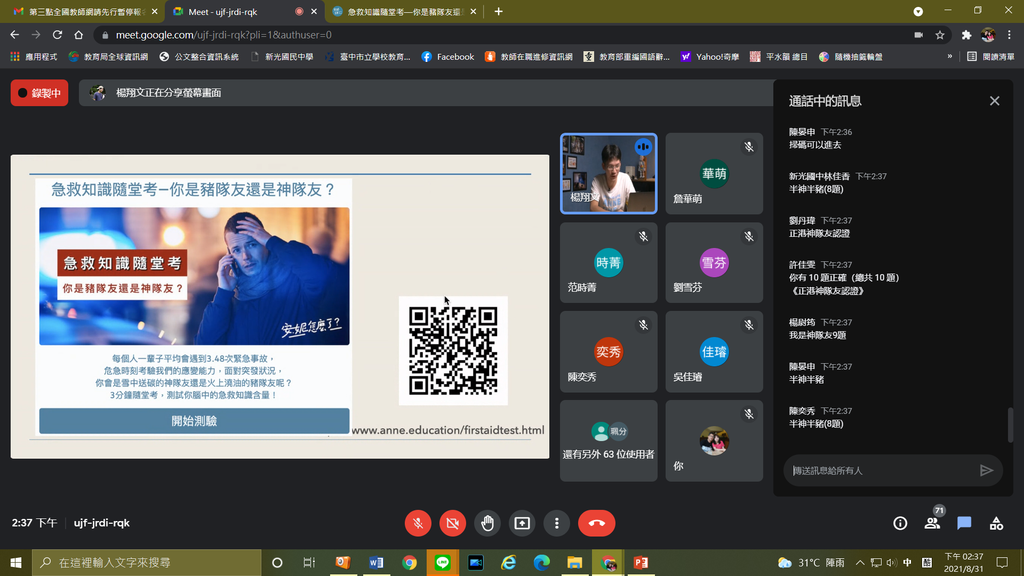Click your own video tile labeled 你

coord(714,441)
